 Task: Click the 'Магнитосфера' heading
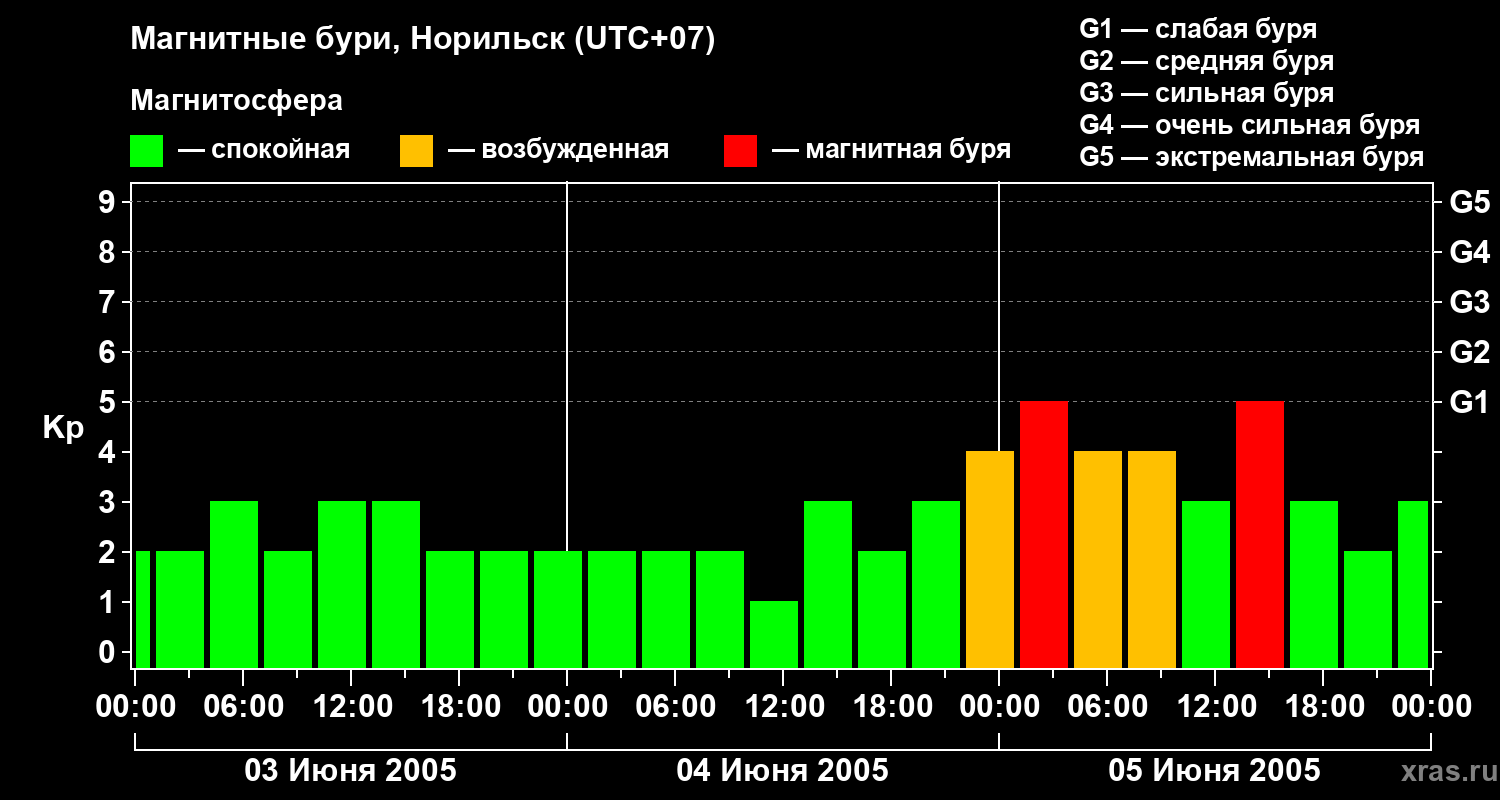point(237,101)
